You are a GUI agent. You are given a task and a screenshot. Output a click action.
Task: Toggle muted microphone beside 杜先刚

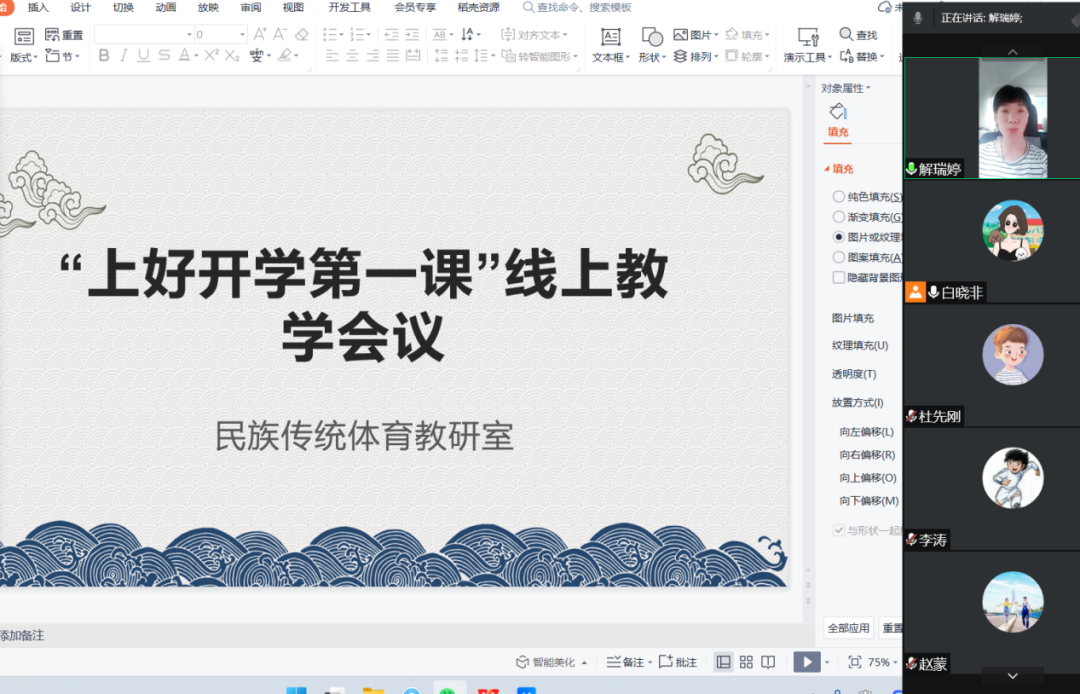tap(911, 415)
